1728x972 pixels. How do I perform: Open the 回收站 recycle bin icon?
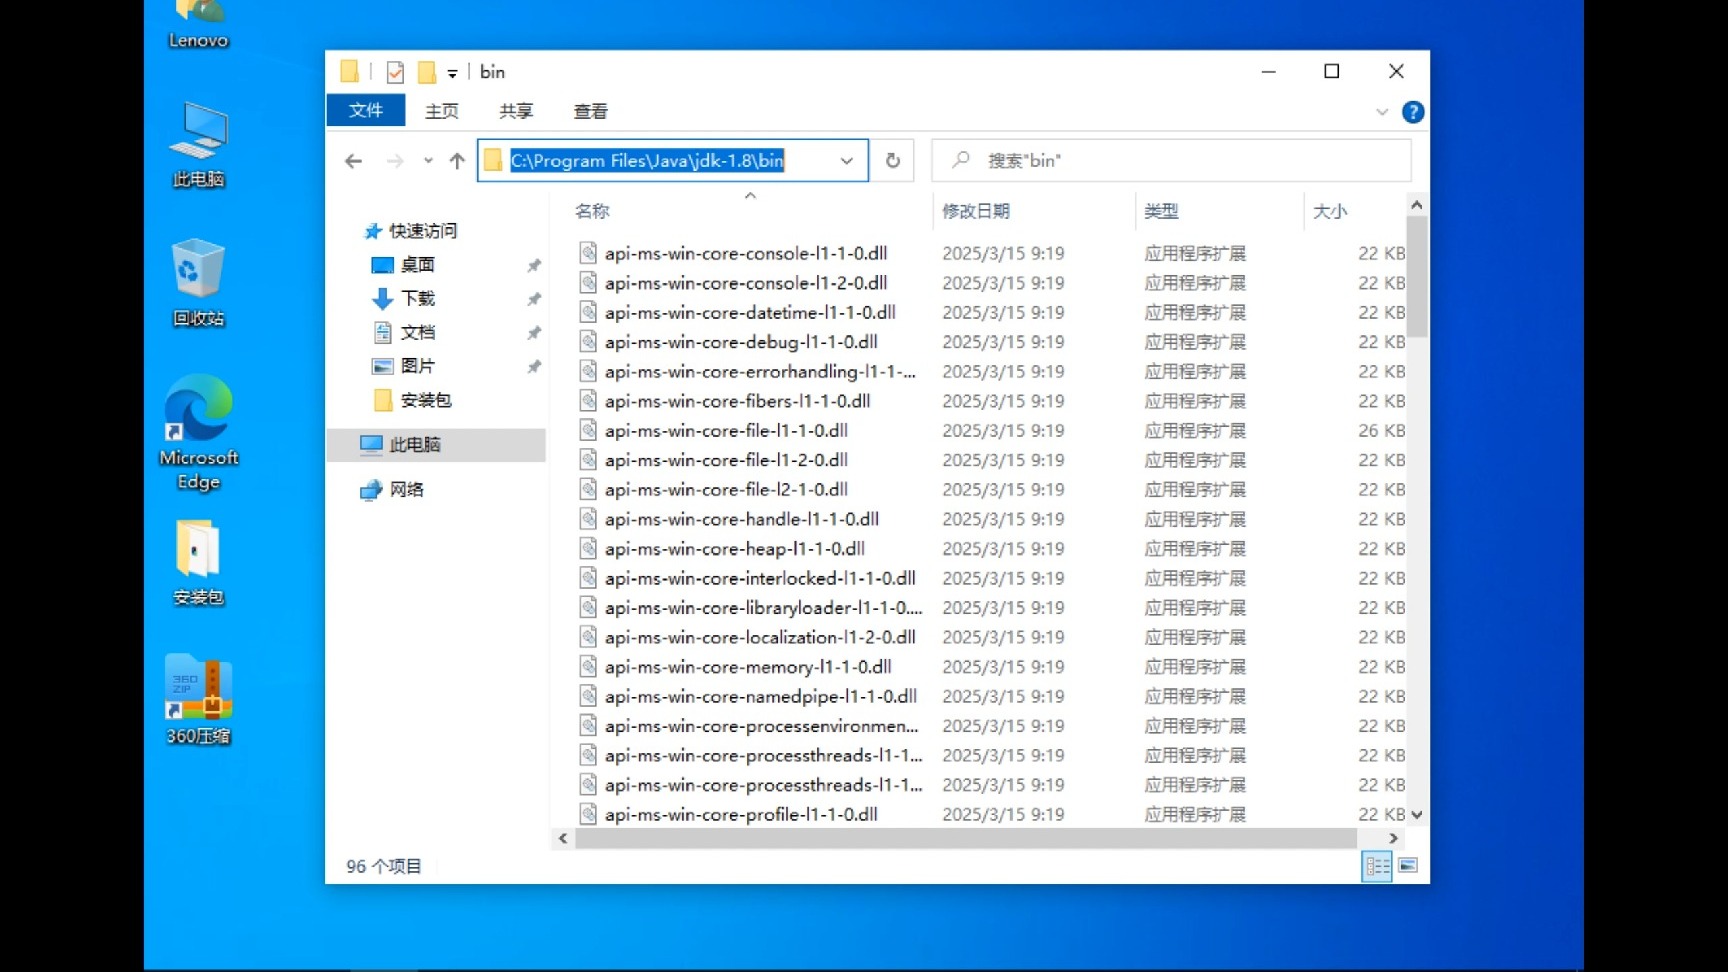point(198,283)
